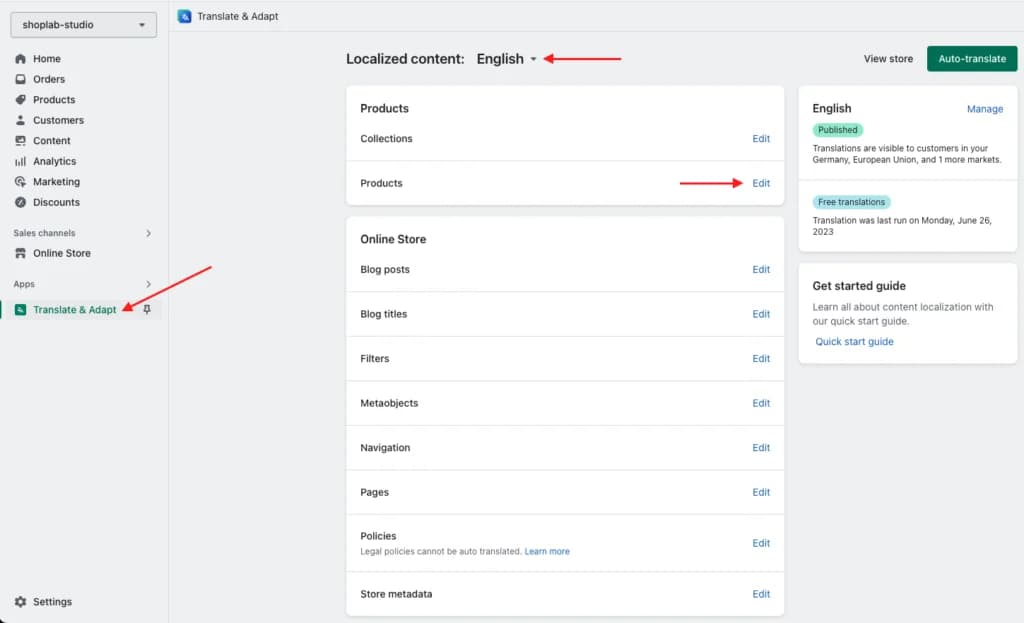
Task: Open the shoplab-studio store switcher dropdown
Action: coord(84,25)
